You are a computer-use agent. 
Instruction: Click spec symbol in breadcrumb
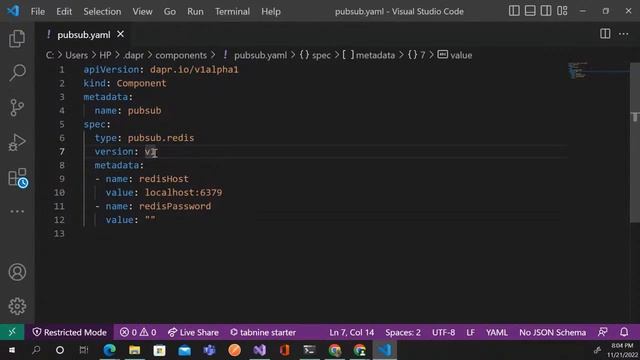321,55
